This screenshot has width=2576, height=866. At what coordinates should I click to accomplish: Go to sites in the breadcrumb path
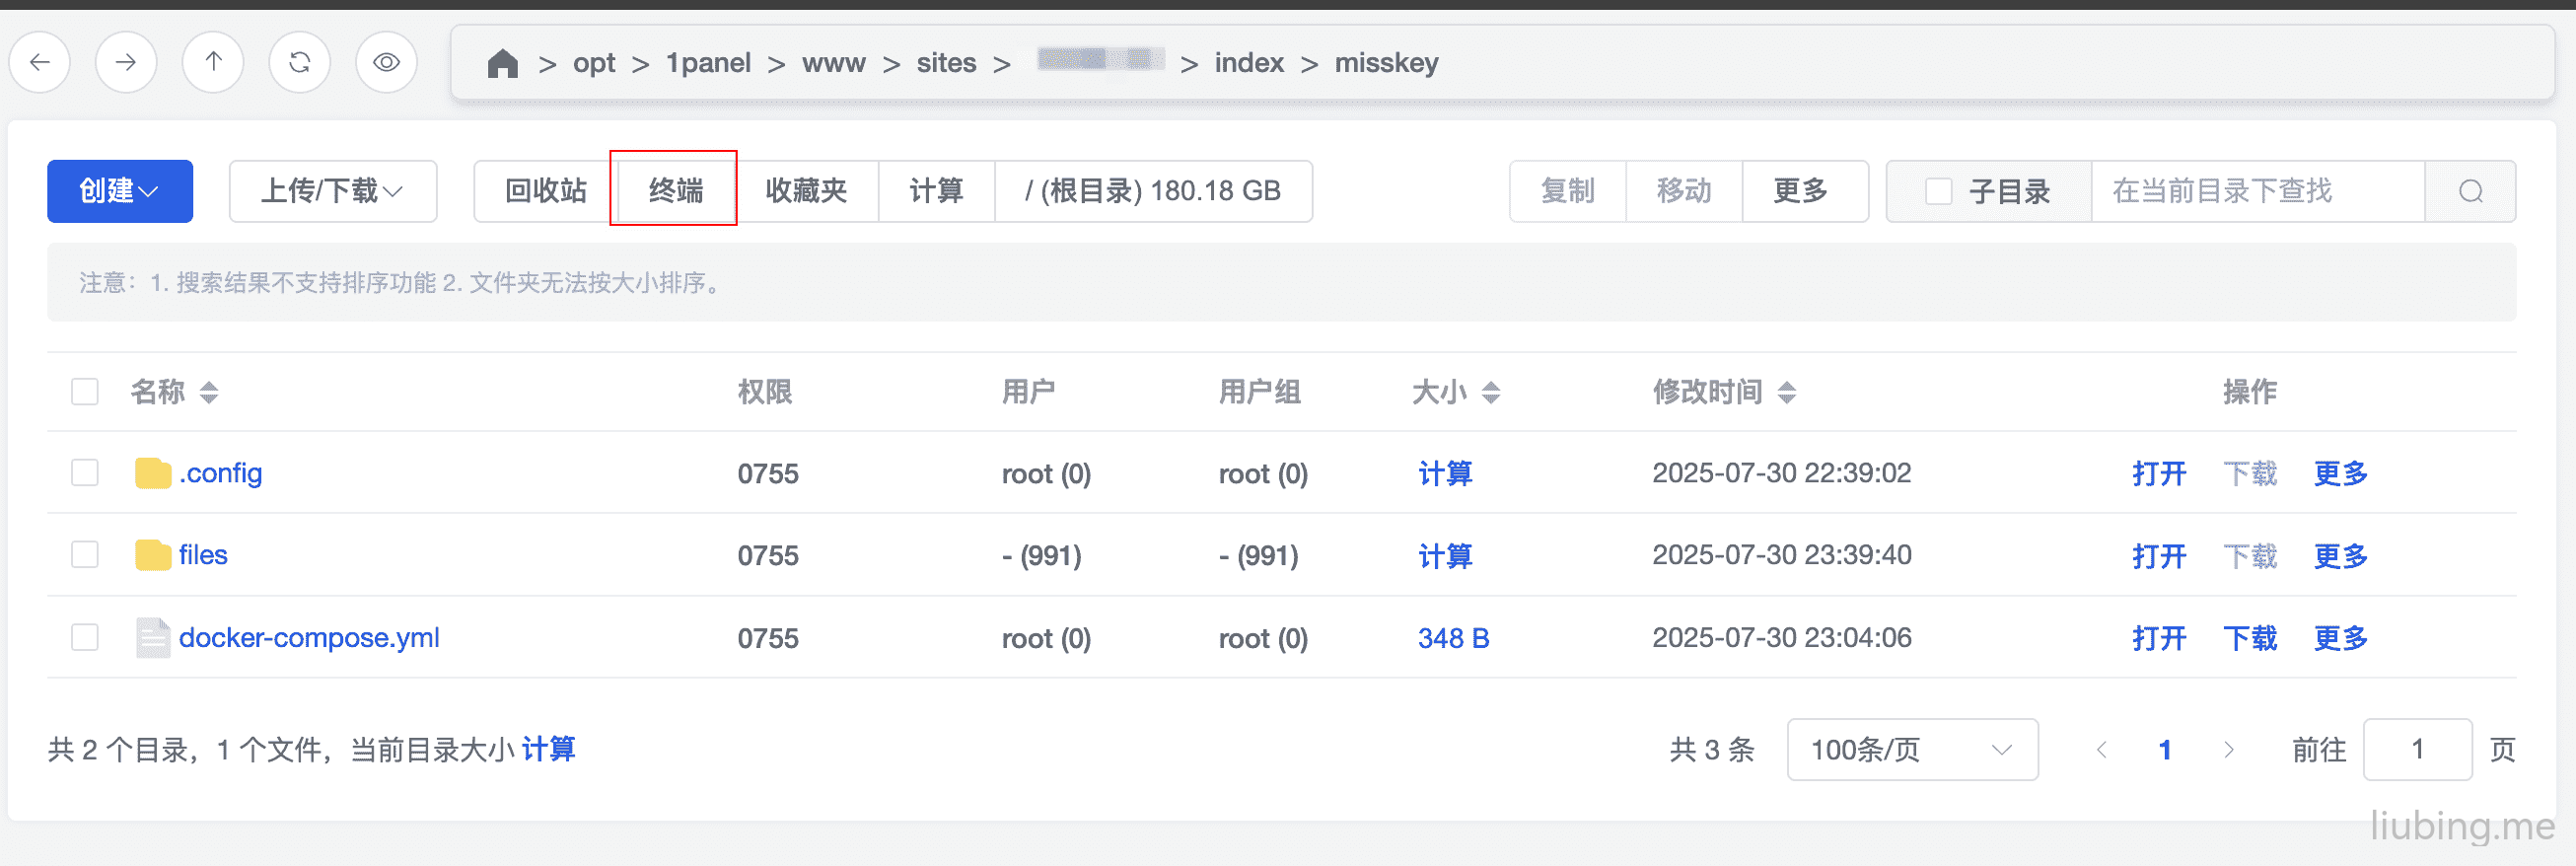click(946, 63)
